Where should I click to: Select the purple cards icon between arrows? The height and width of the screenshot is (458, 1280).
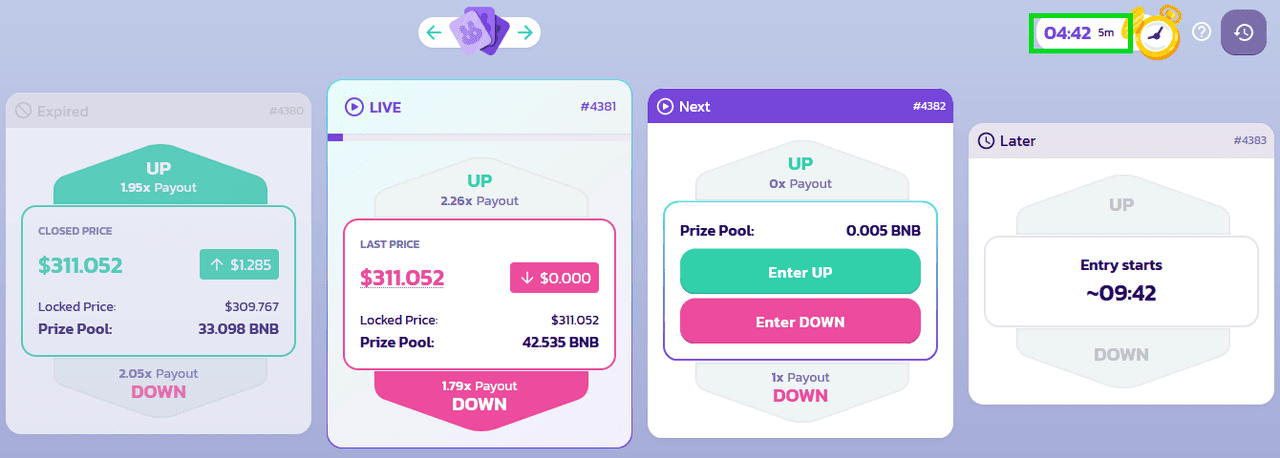point(480,31)
